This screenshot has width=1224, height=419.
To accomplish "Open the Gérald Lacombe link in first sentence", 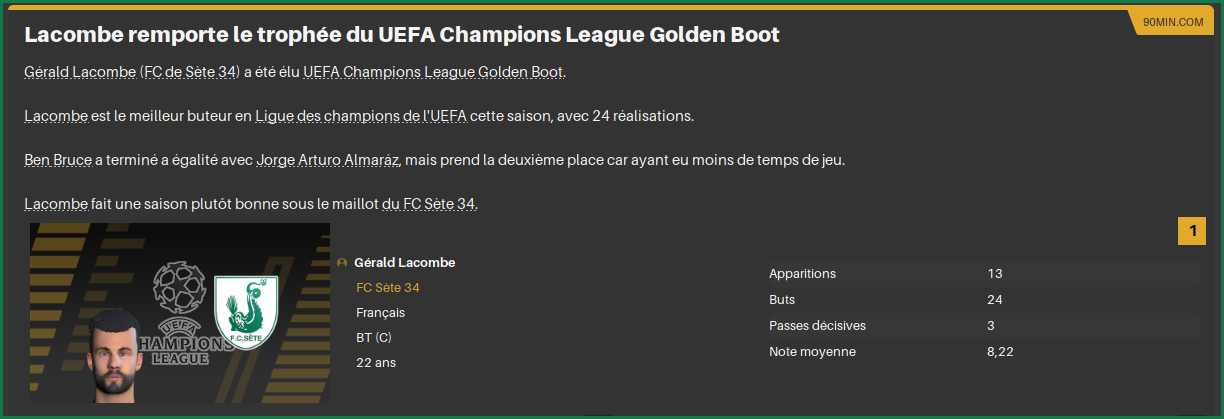I will [80, 72].
